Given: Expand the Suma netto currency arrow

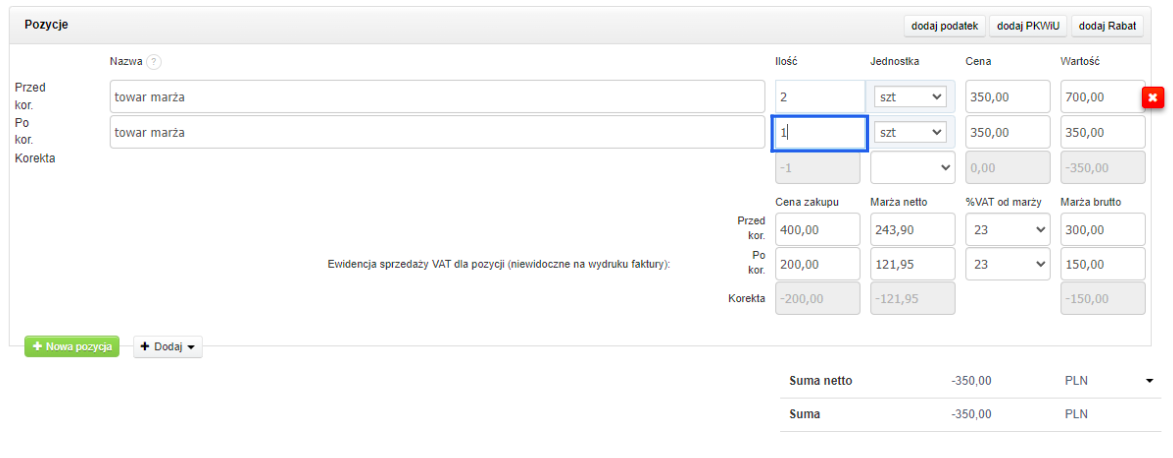Looking at the screenshot, I should pyautogui.click(x=1150, y=381).
